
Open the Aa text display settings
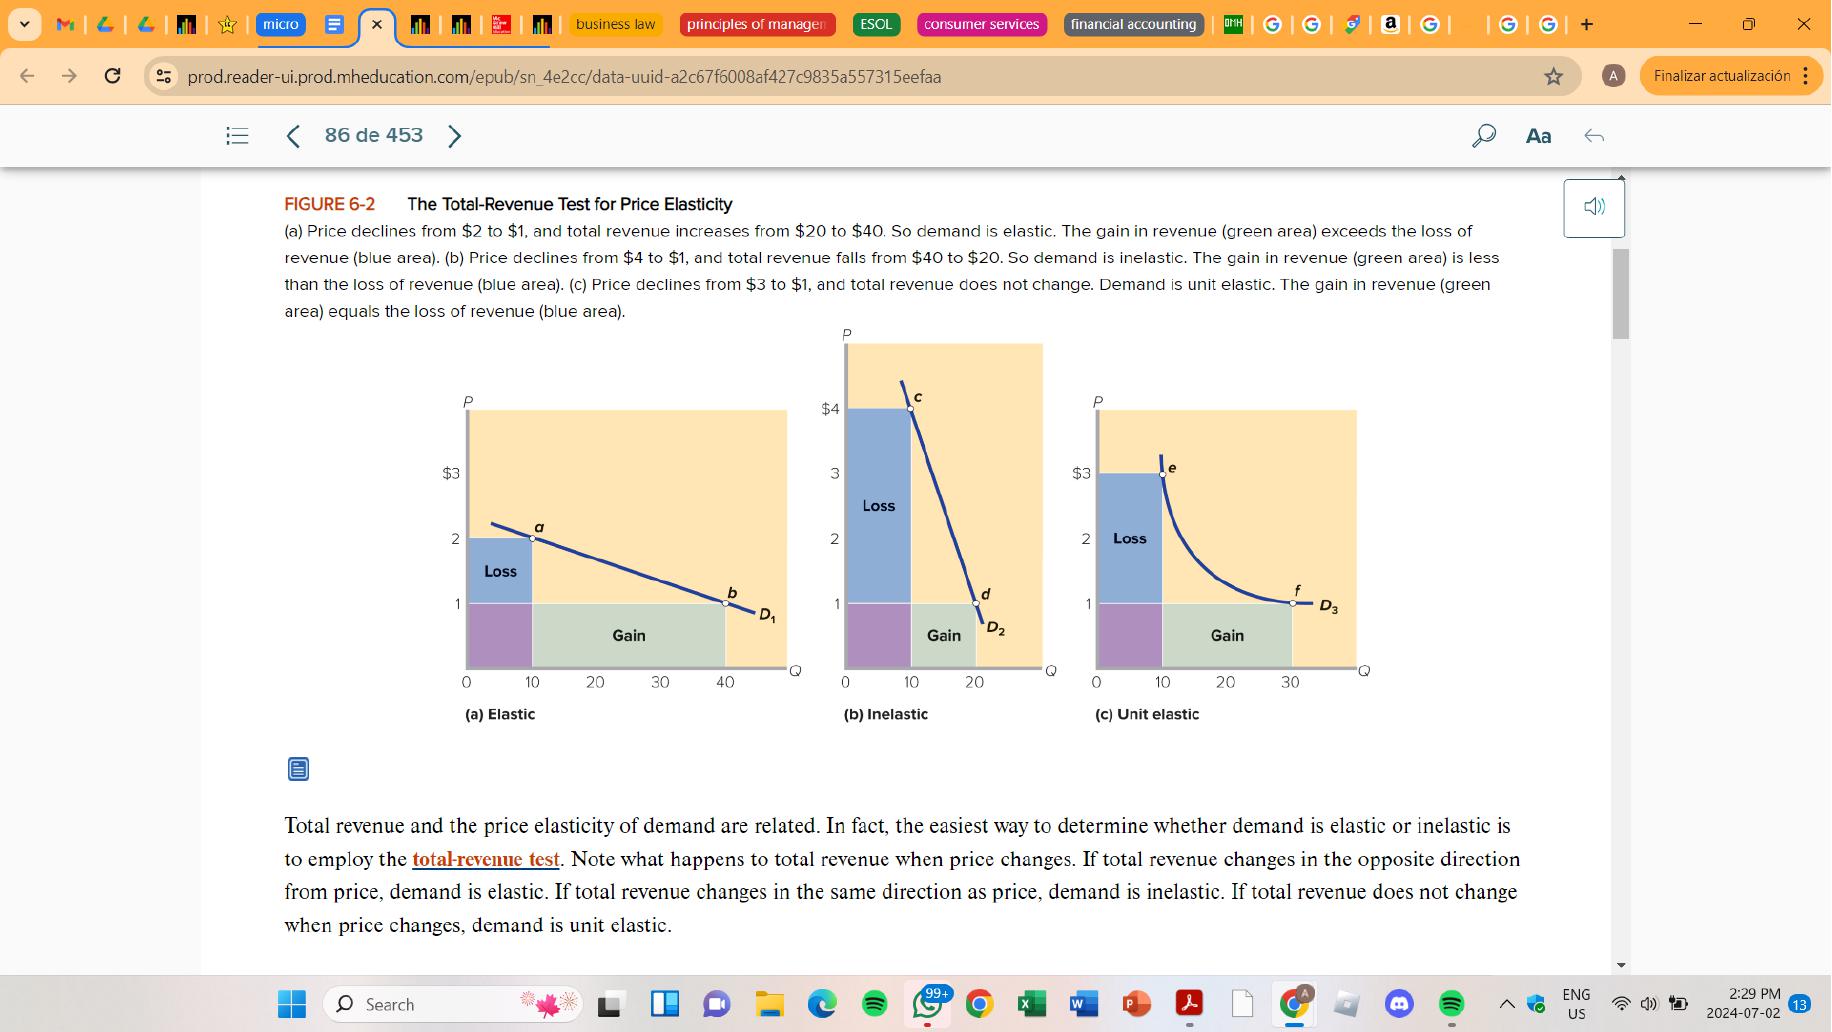pos(1538,136)
